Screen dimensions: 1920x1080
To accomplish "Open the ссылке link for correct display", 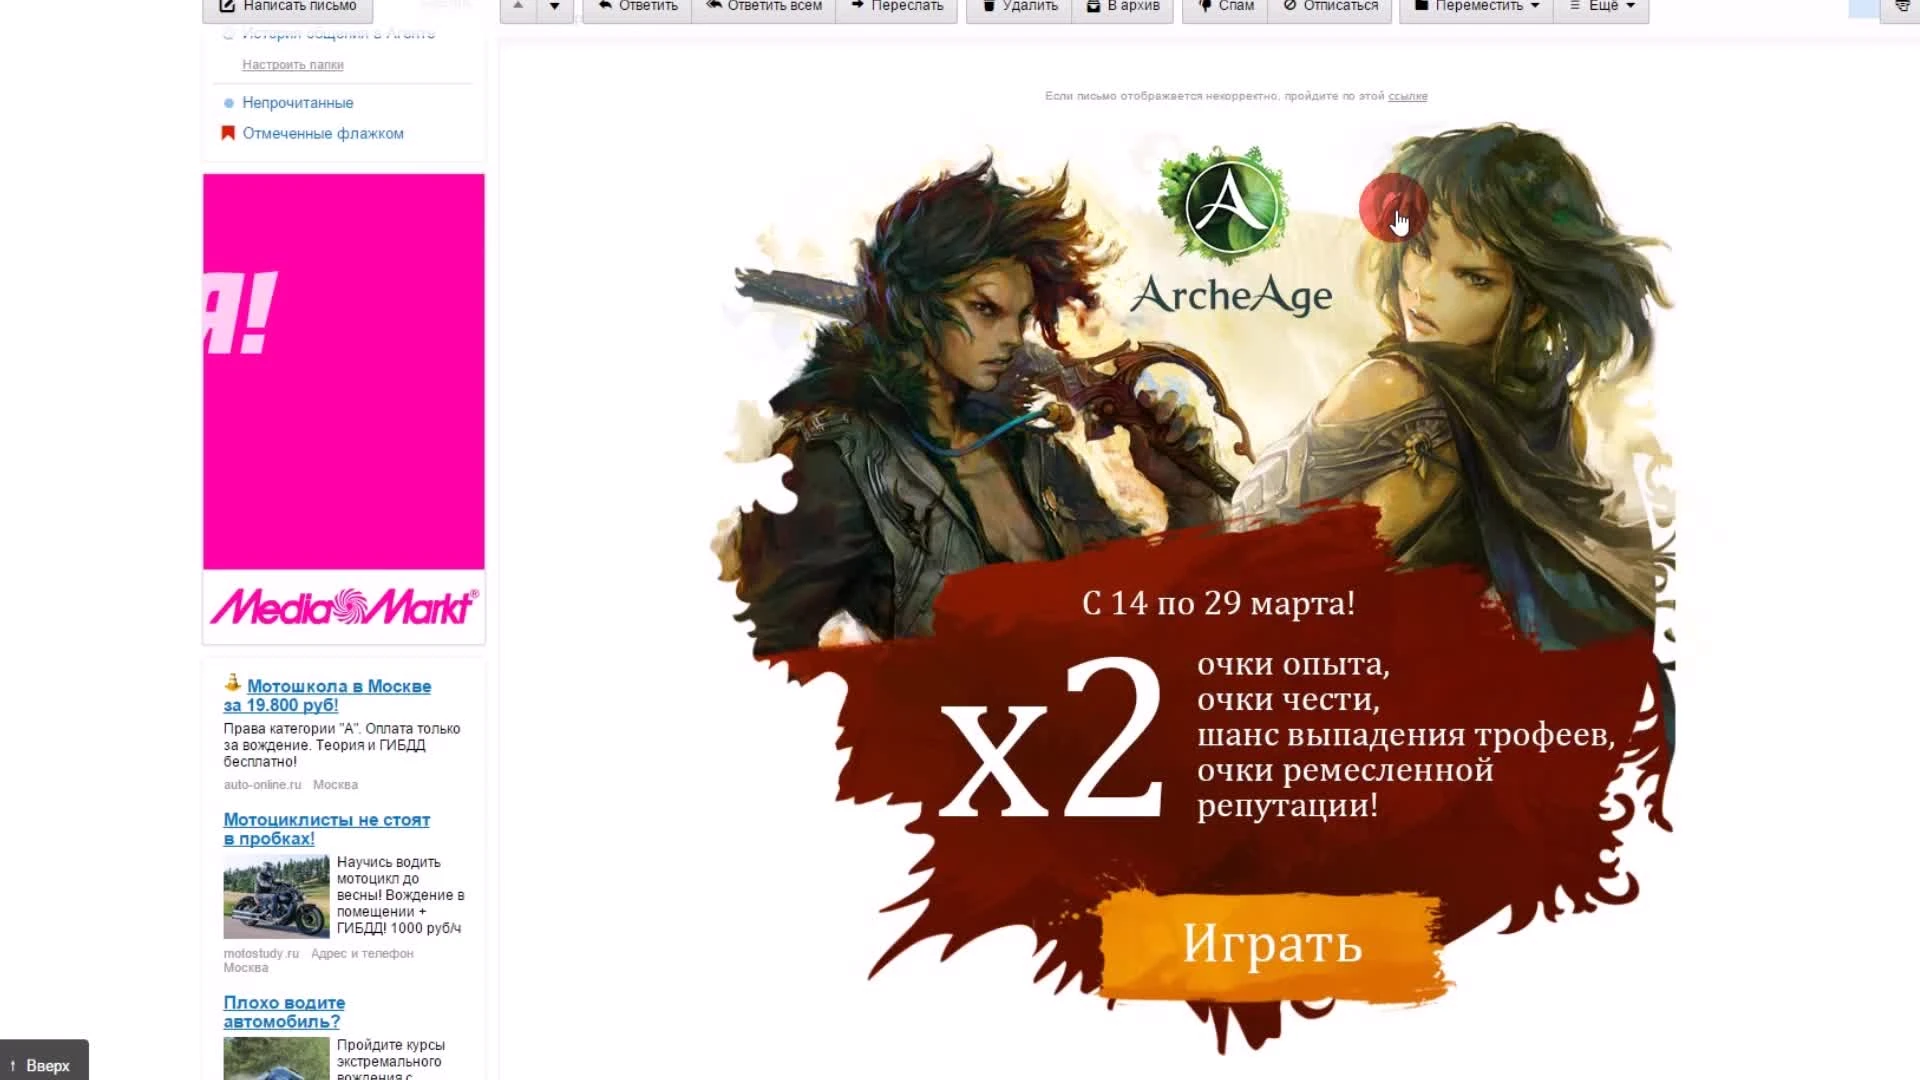I will [1407, 96].
